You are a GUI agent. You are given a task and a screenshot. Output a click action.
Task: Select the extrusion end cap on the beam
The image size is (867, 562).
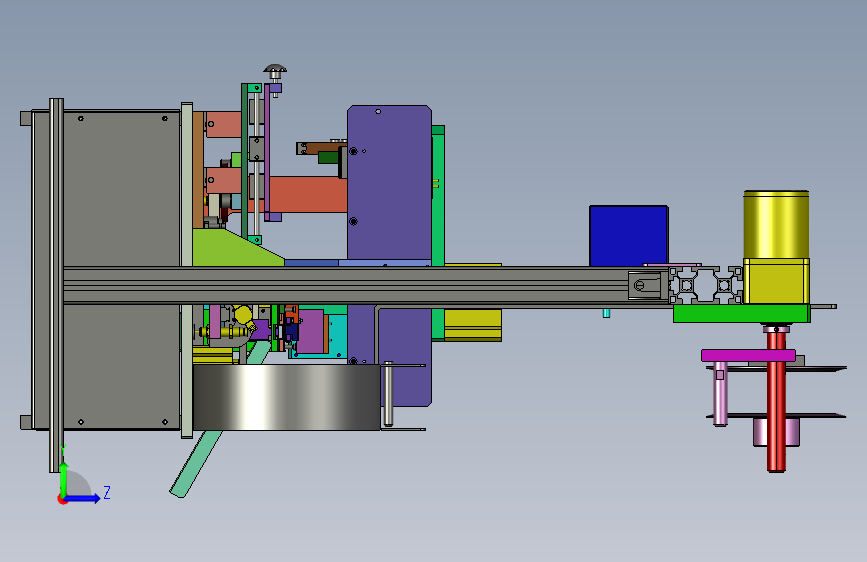click(x=647, y=285)
